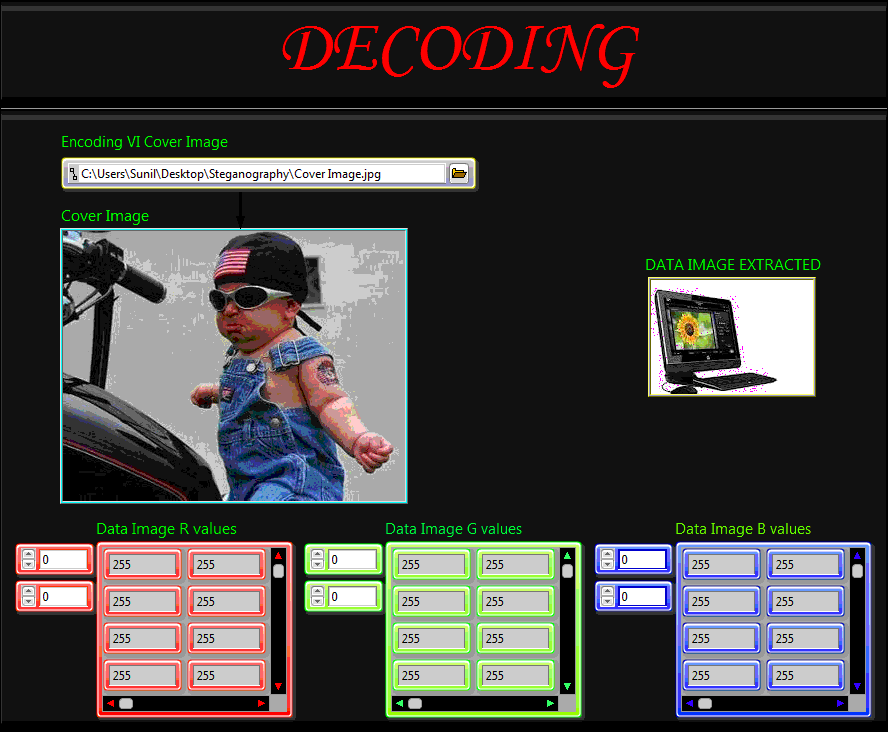This screenshot has height=732, width=888.
Task: Click the Cover Image.jpg file path field
Action: pos(262,174)
